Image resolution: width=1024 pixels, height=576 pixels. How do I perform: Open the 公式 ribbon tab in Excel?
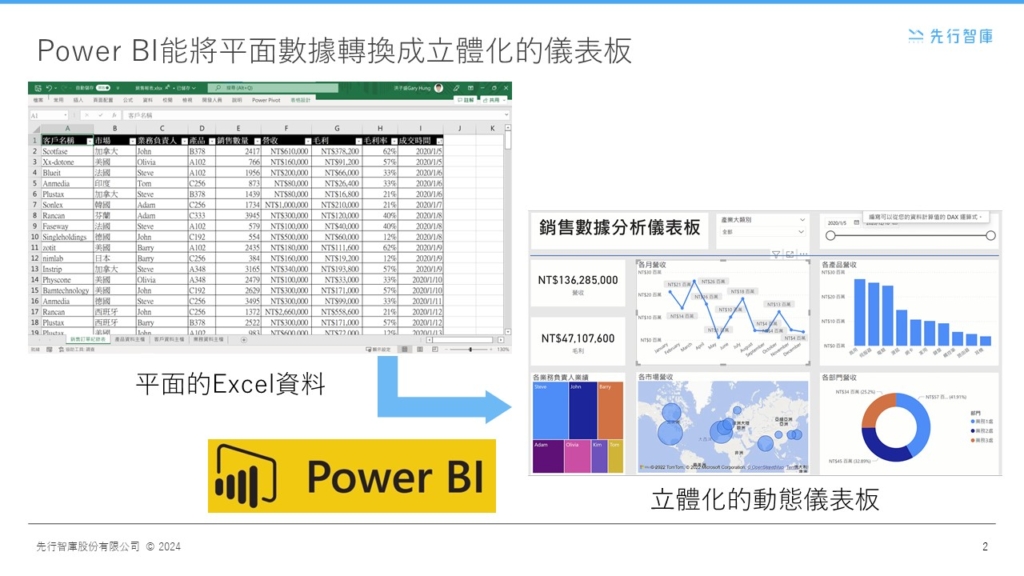128,100
